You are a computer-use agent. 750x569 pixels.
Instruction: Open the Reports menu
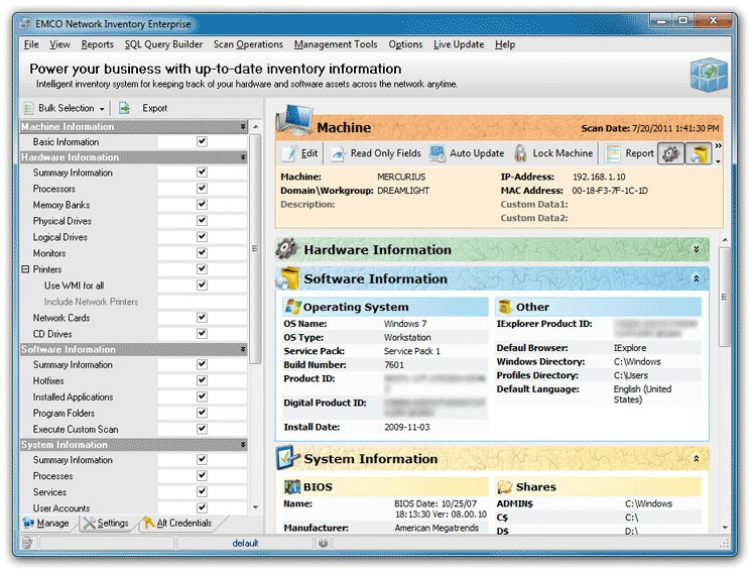point(97,44)
